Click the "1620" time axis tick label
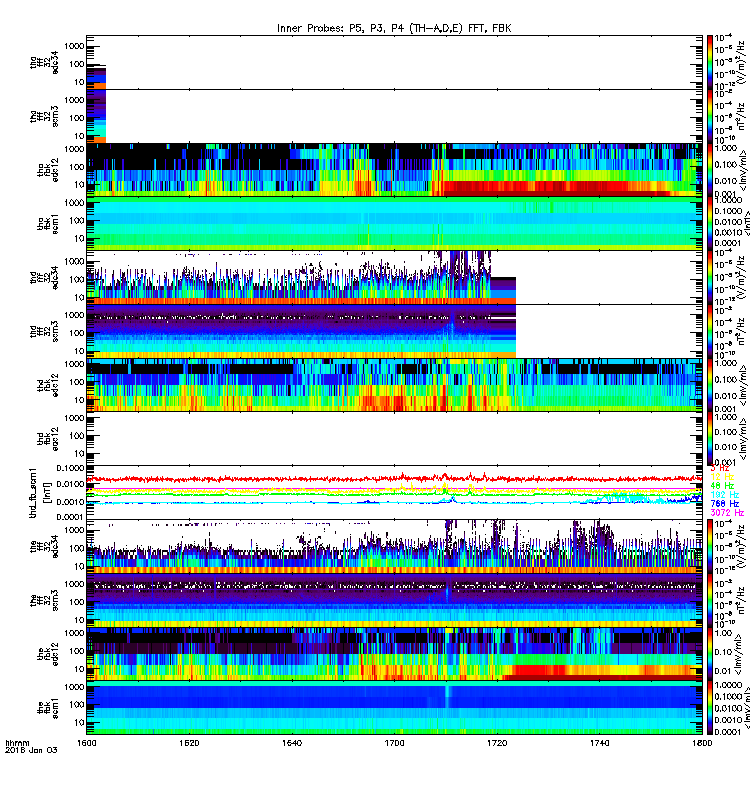The width and height of the screenshot is (750, 800). 189,743
